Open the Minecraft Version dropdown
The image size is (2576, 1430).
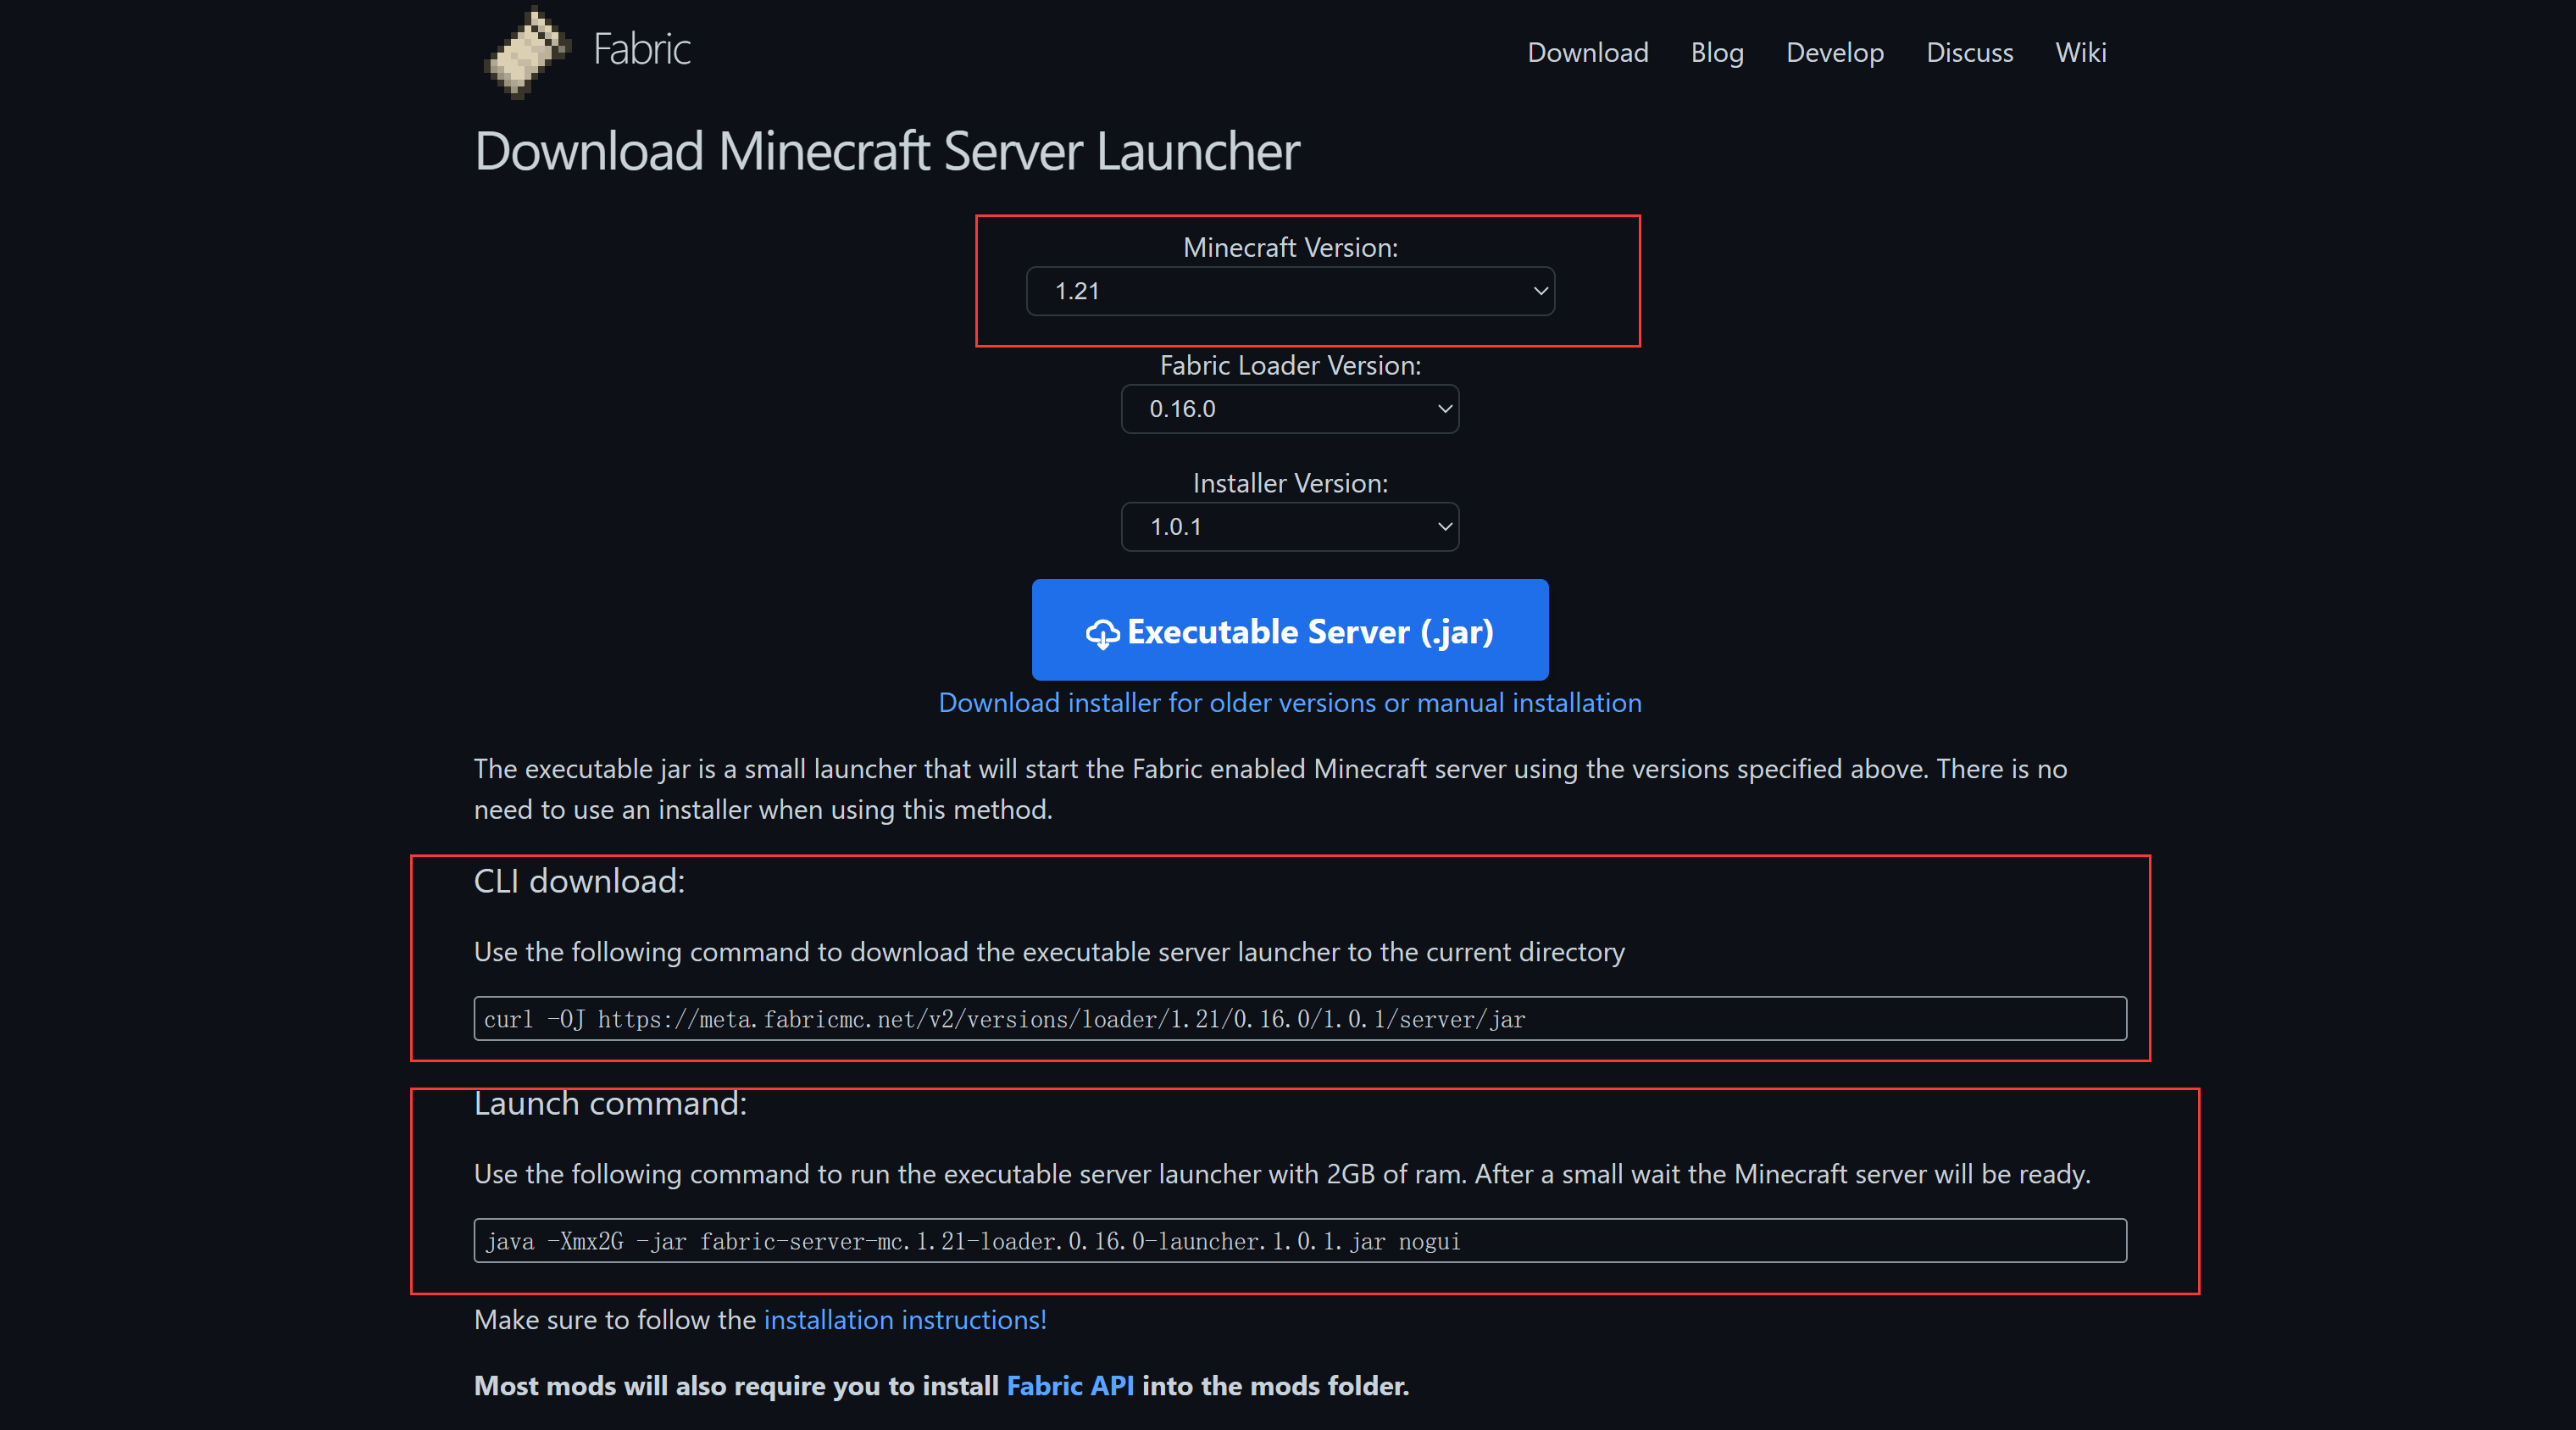[1289, 291]
